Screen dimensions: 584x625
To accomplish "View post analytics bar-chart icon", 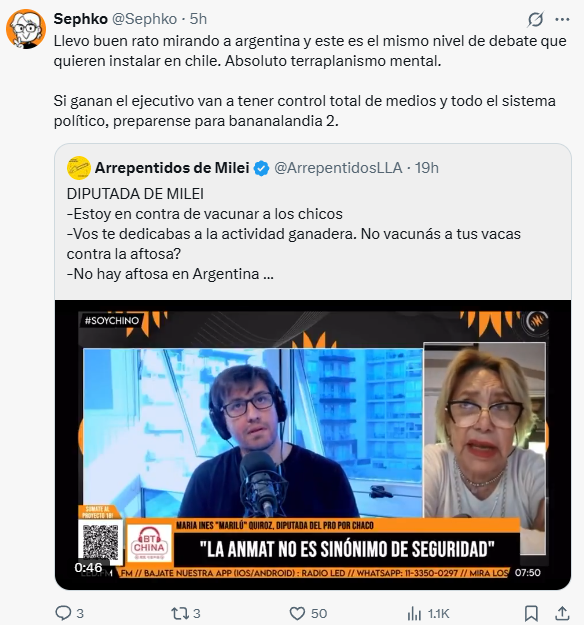I will click(414, 613).
